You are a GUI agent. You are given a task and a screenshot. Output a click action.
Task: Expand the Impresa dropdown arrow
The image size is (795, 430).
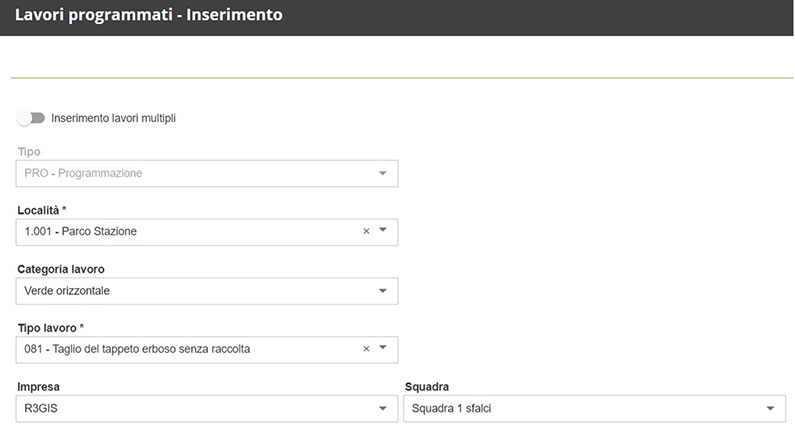click(382, 408)
